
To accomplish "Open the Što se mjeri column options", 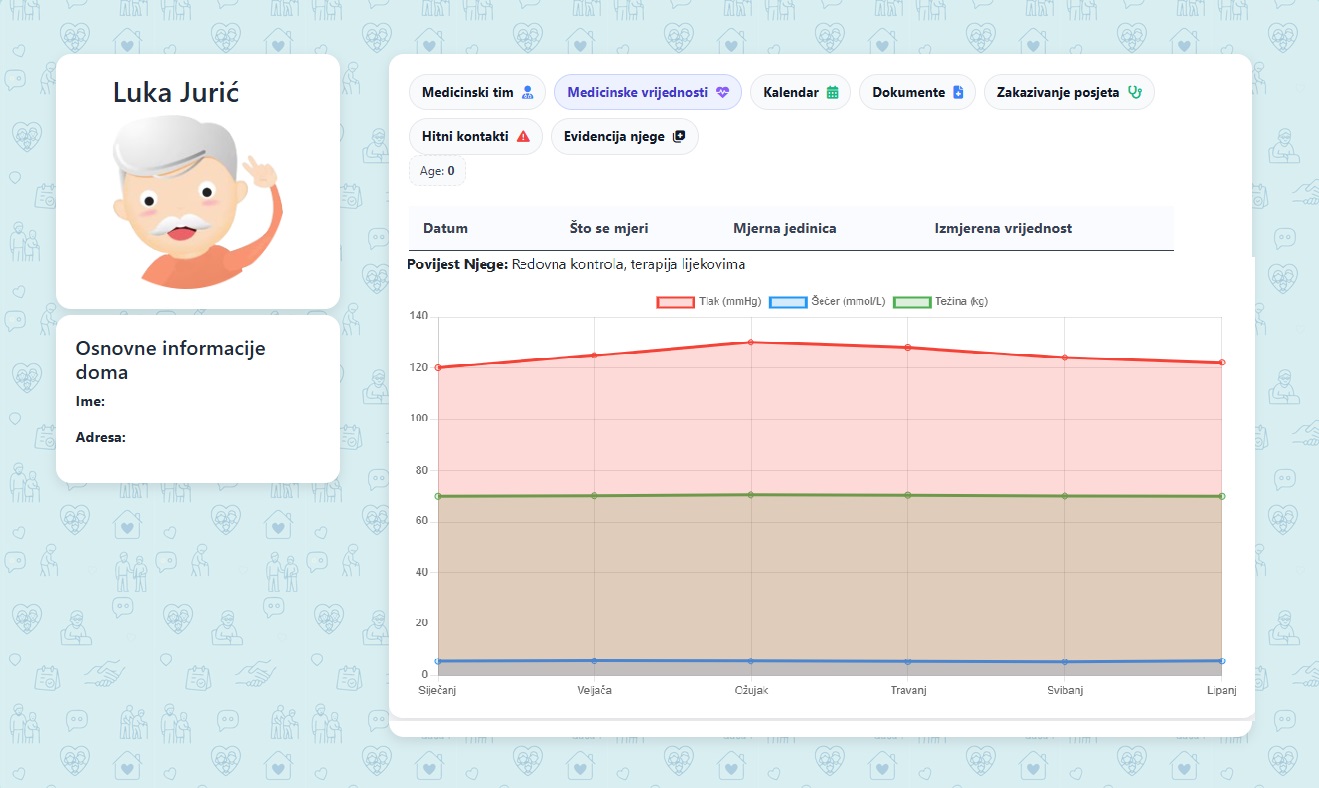I will click(x=608, y=228).
